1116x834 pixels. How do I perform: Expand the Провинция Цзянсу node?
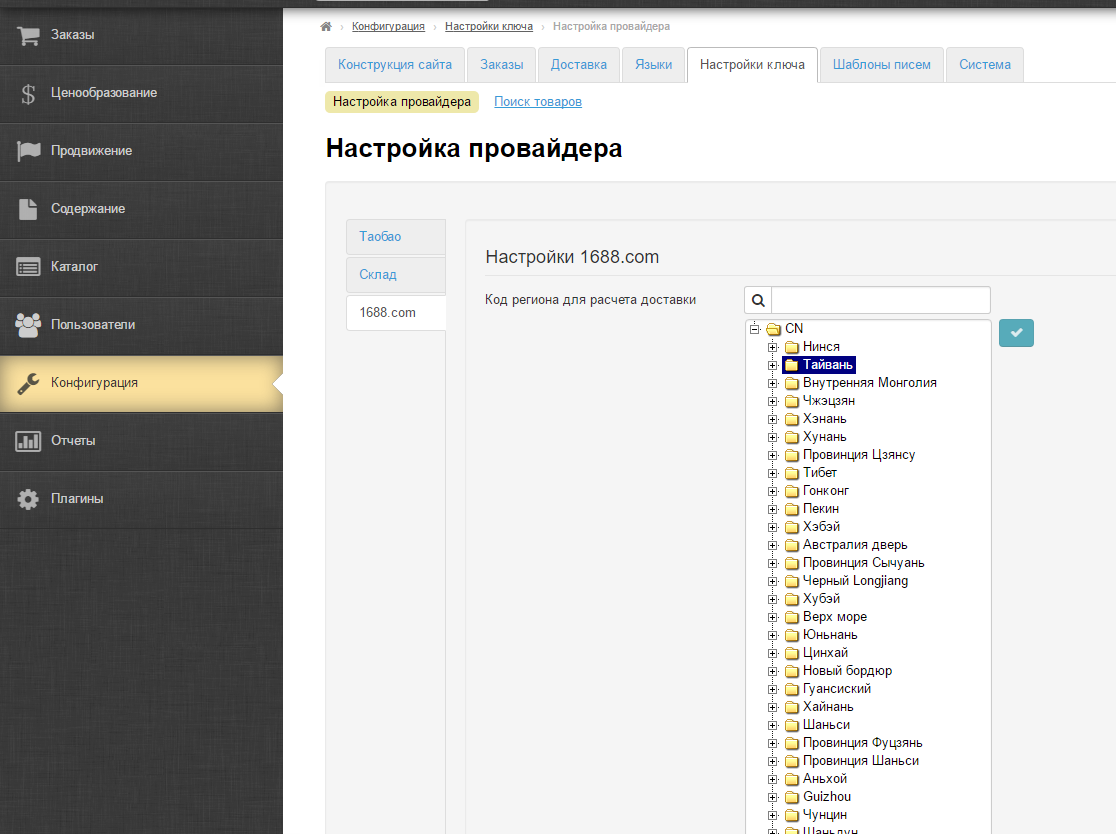773,455
